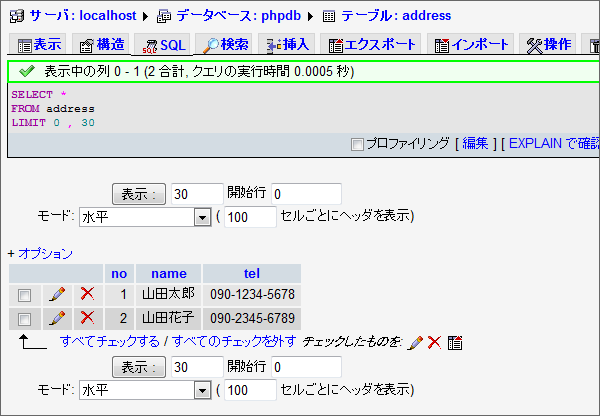The width and height of the screenshot is (600, 416).
Task: Click the no value 1 cell
Action: pyautogui.click(x=119, y=294)
